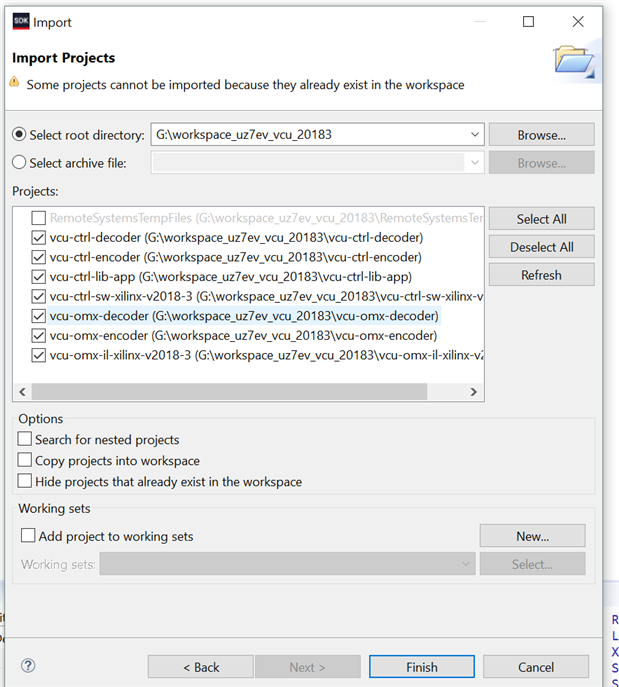Select the vcu-omx-il-xilinx-v2018-3 row text
This screenshot has height=687, width=619.
[x=266, y=355]
